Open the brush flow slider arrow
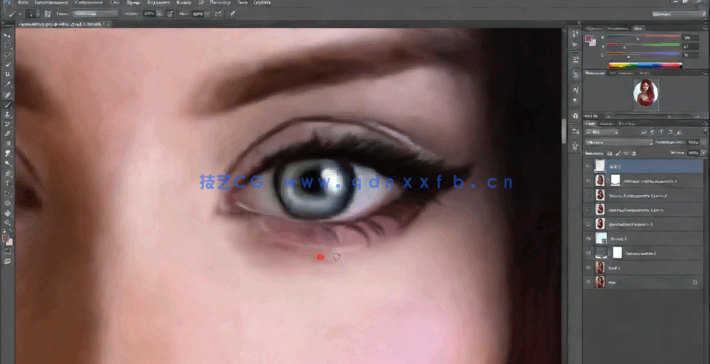This screenshot has height=364, width=710. (x=206, y=14)
